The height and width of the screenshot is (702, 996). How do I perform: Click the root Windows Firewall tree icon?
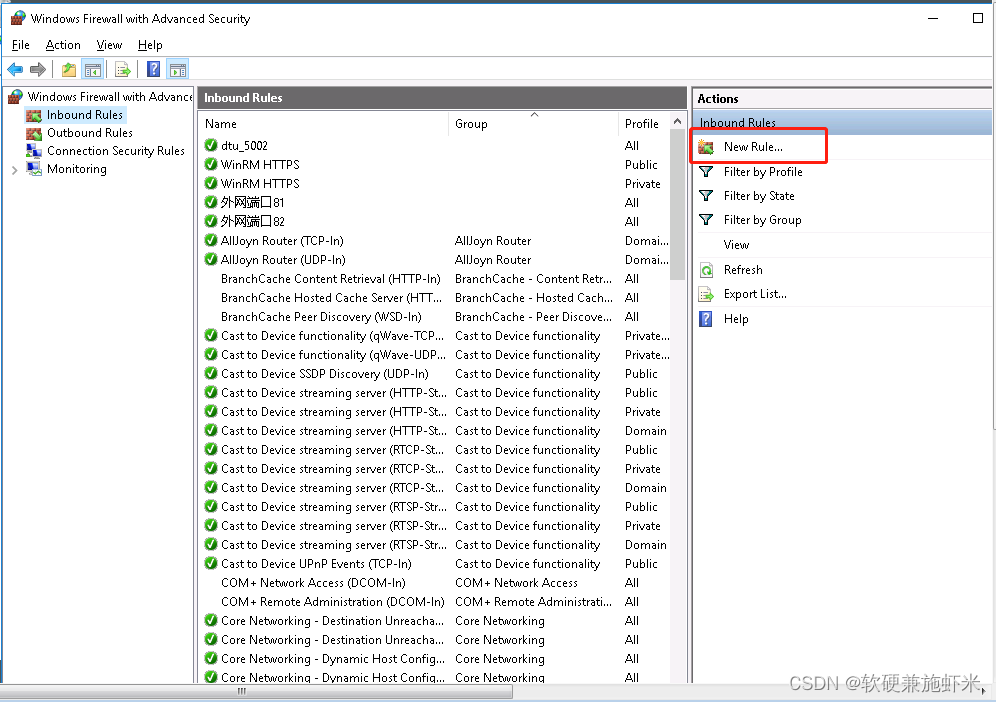(16, 97)
